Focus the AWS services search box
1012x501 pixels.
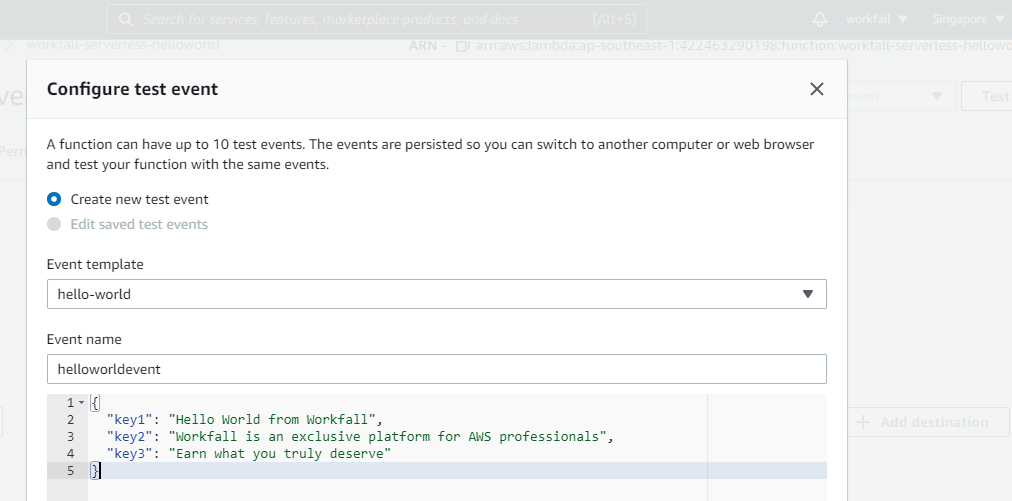click(x=377, y=19)
